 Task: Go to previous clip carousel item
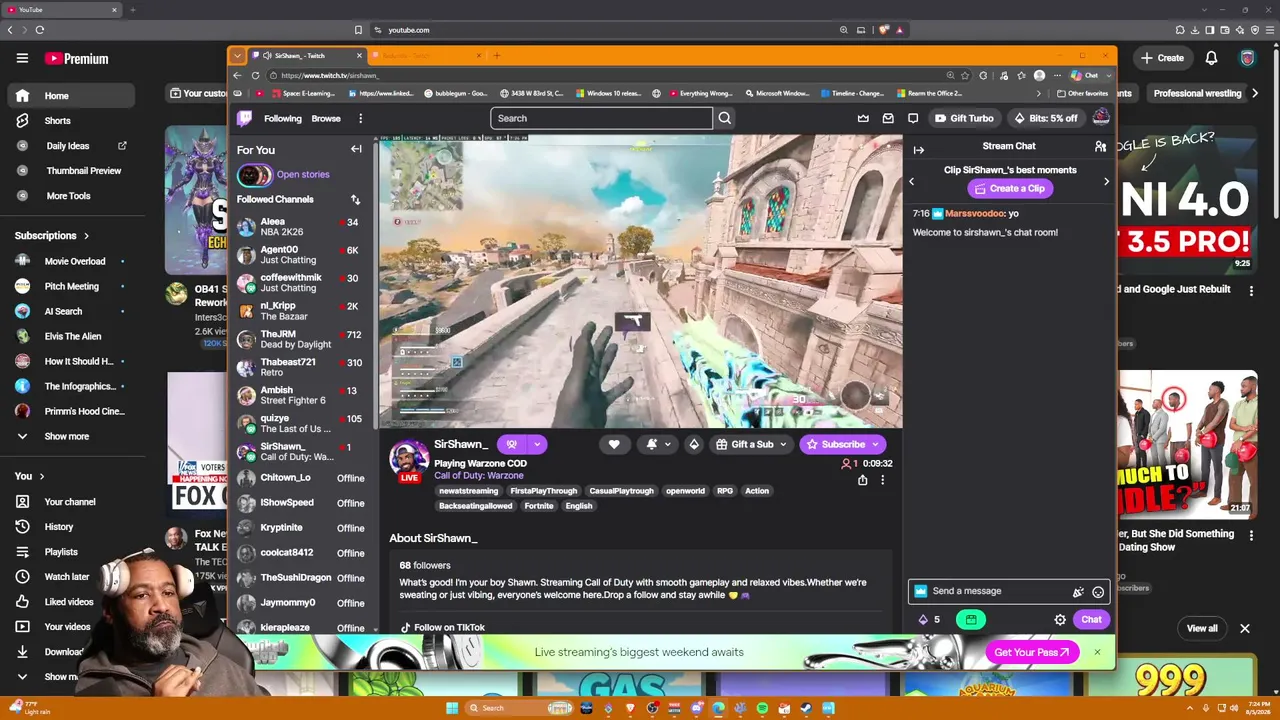point(911,181)
